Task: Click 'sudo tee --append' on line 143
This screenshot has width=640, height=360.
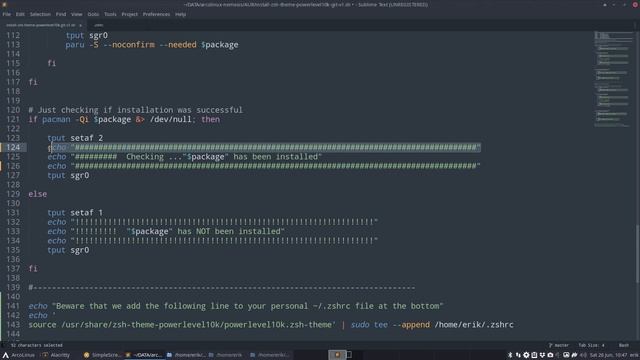Action: point(390,325)
